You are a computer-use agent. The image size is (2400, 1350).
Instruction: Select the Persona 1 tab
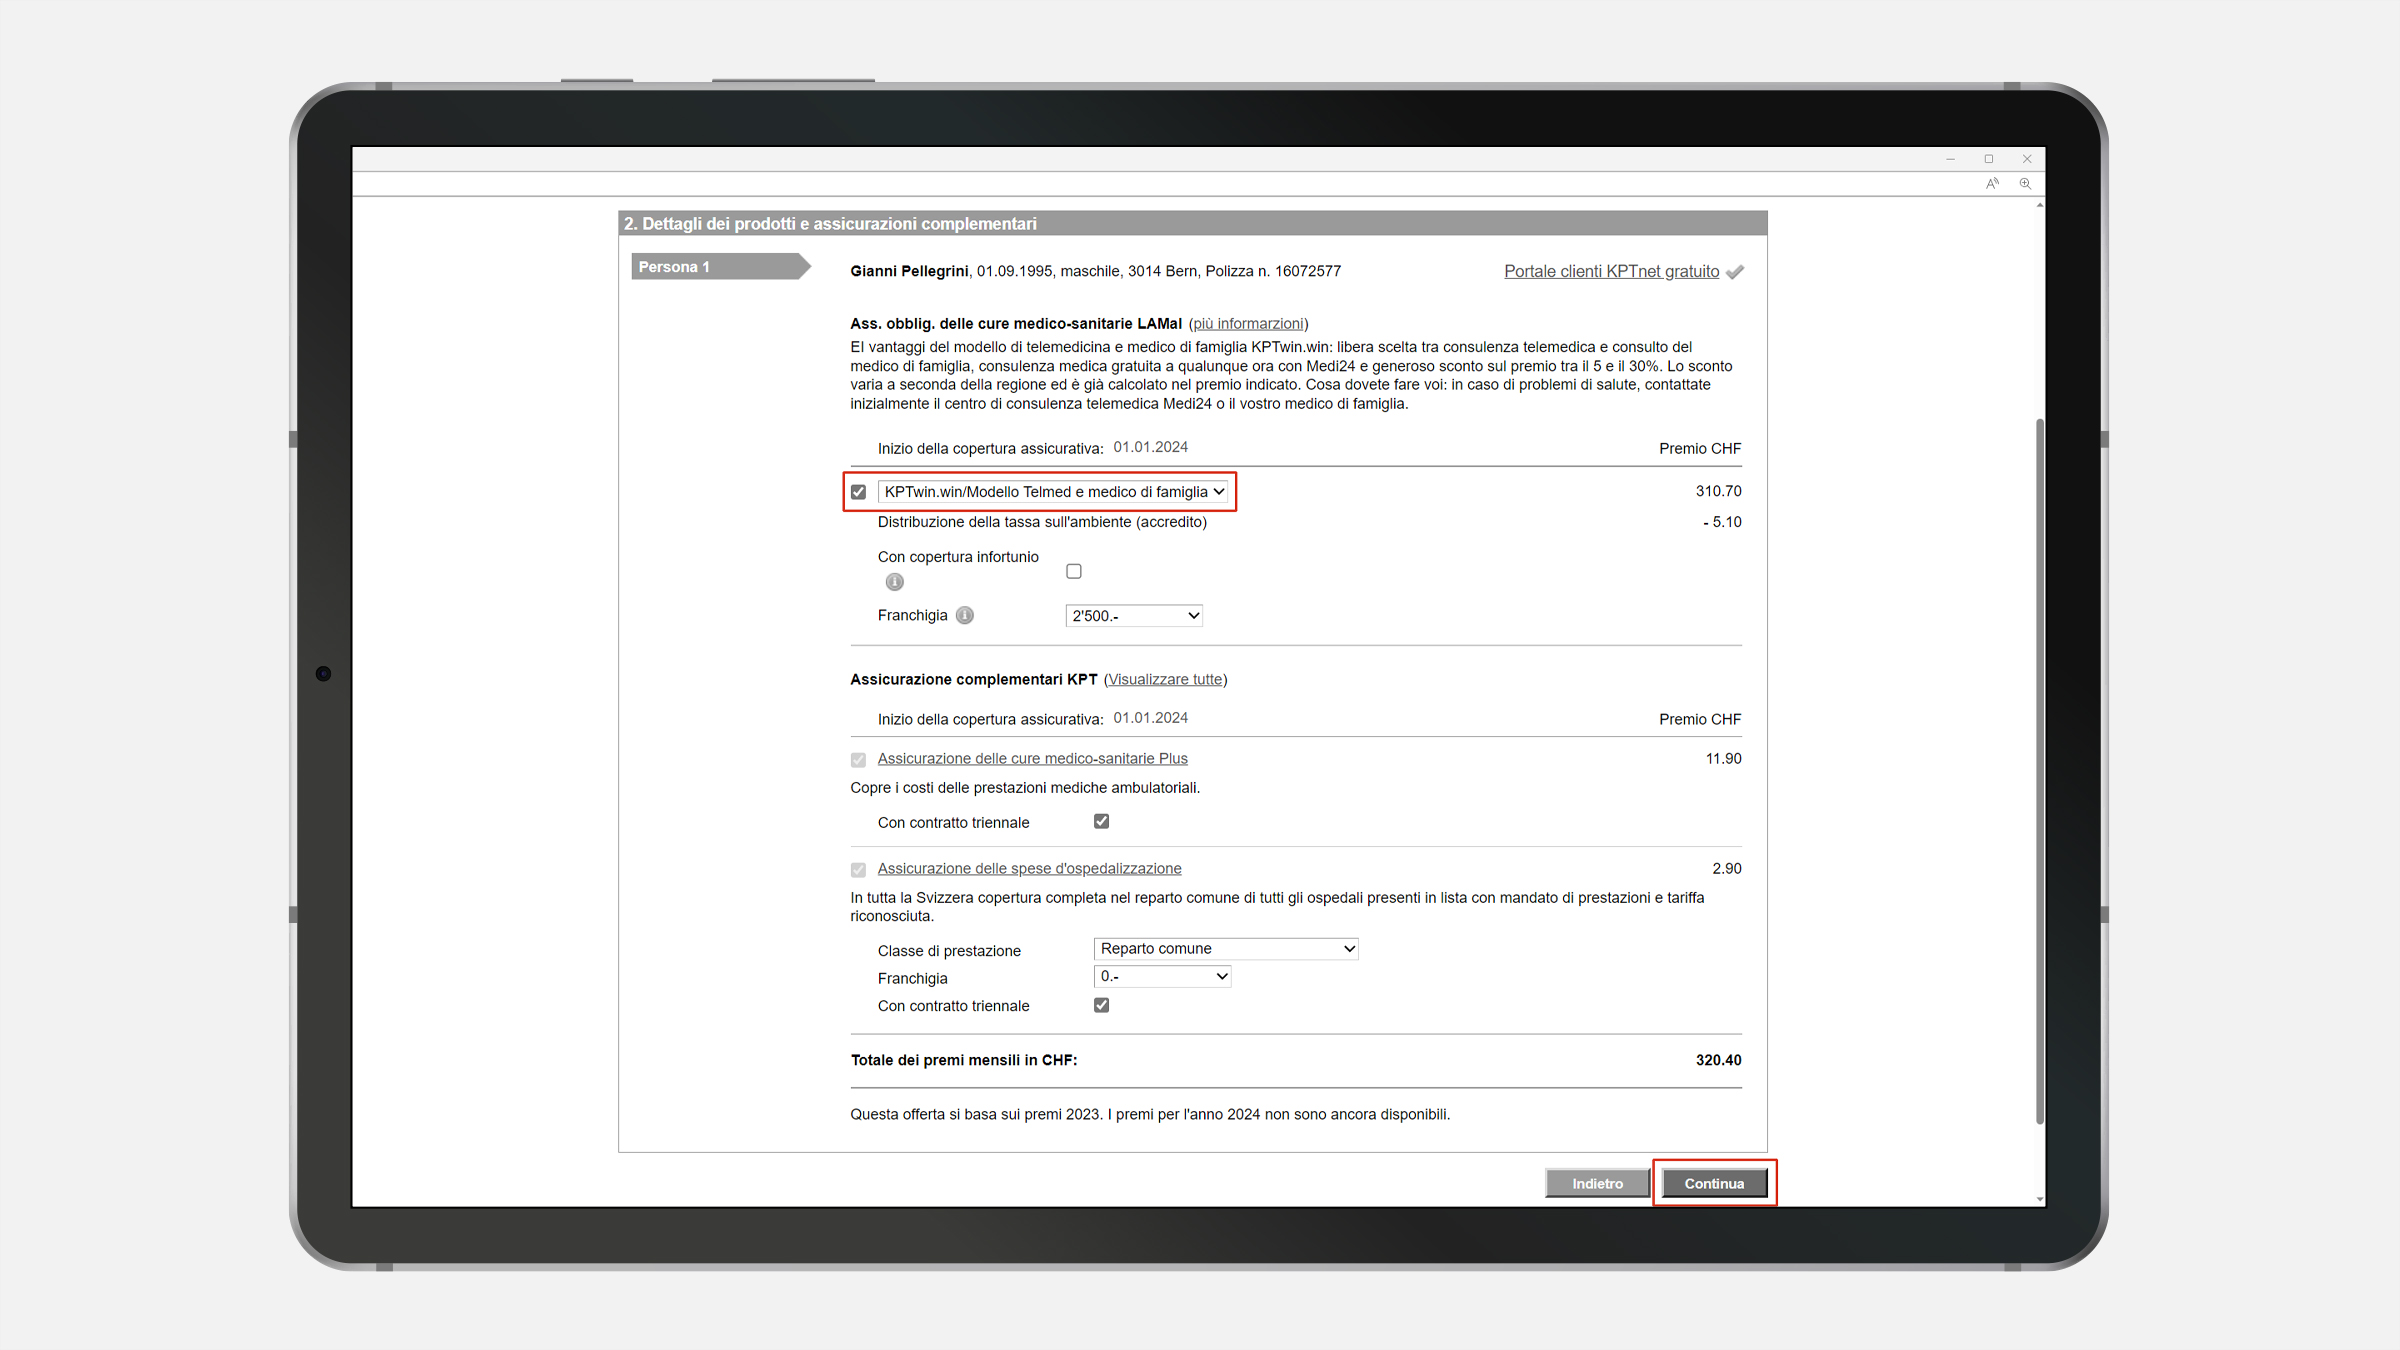pos(717,267)
